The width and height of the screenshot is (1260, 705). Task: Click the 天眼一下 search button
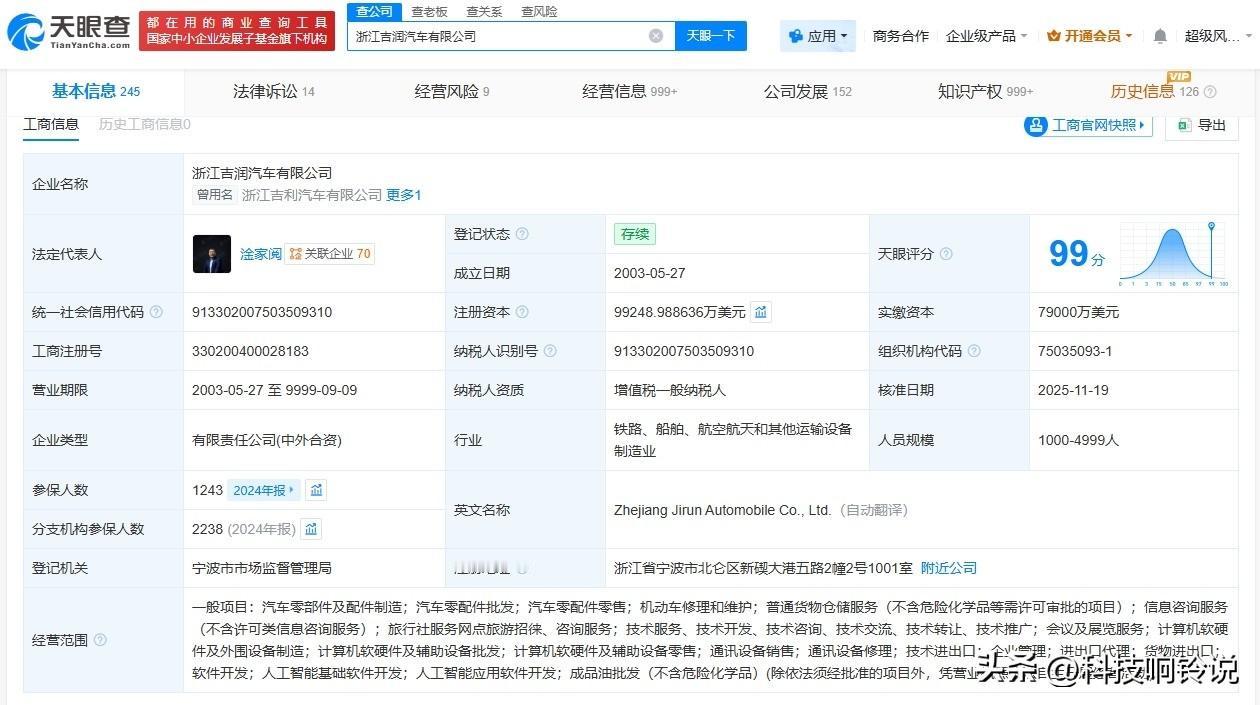coord(711,36)
